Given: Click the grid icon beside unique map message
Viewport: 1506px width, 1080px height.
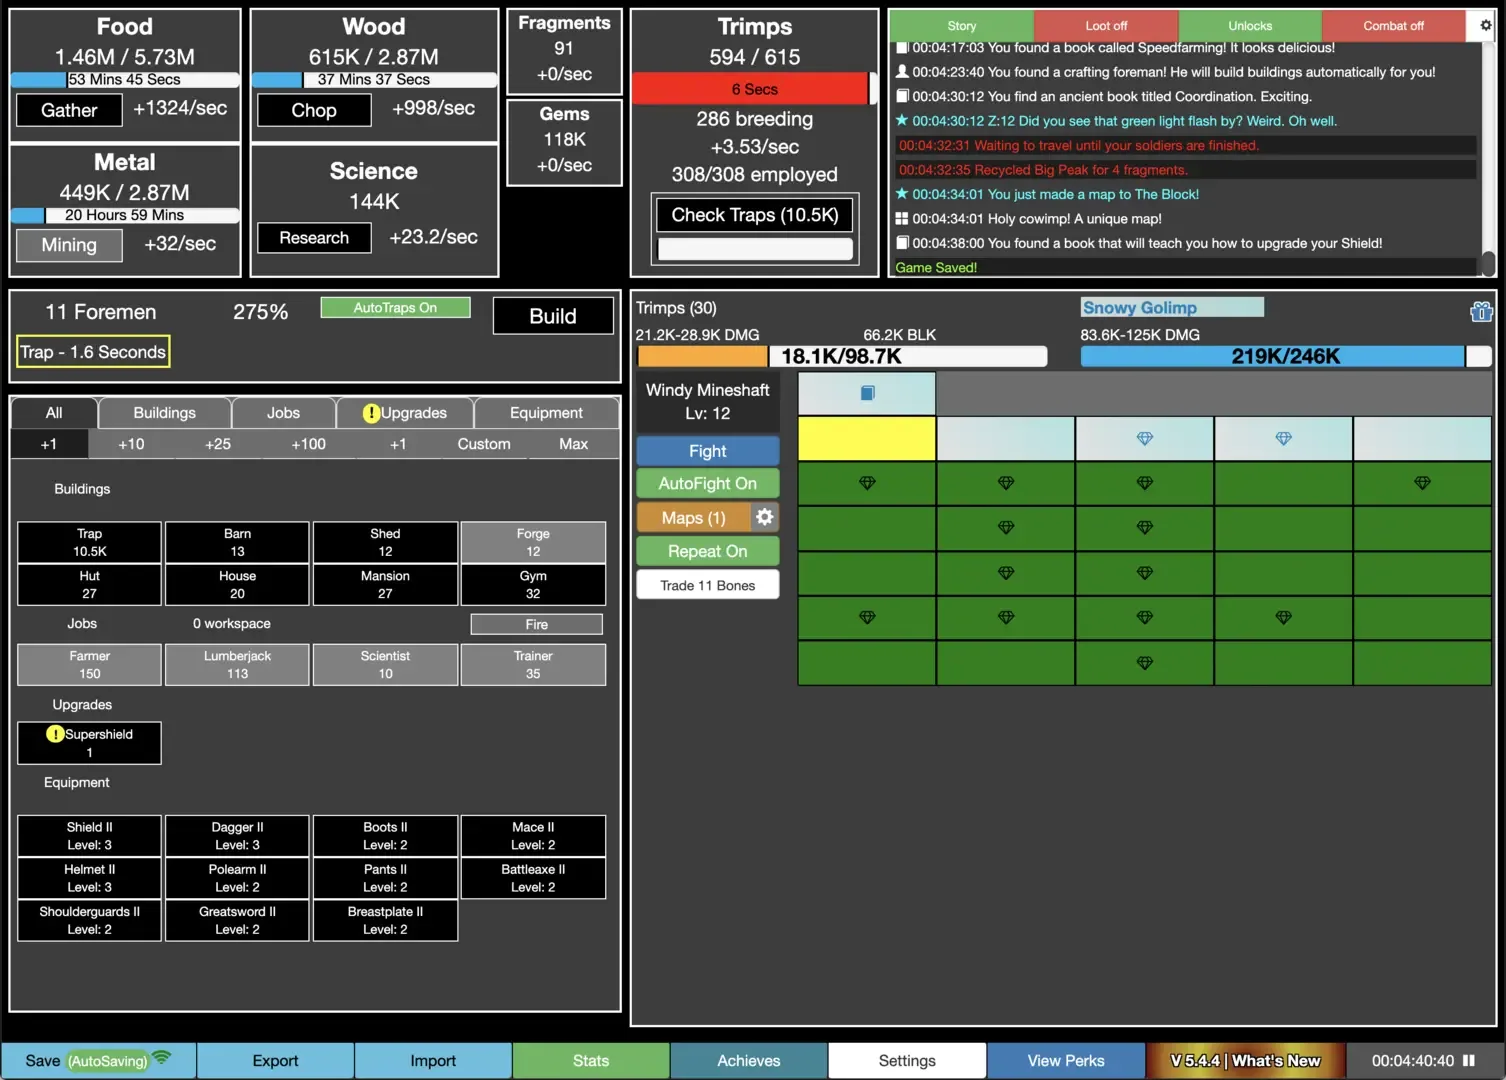Looking at the screenshot, I should 902,219.
